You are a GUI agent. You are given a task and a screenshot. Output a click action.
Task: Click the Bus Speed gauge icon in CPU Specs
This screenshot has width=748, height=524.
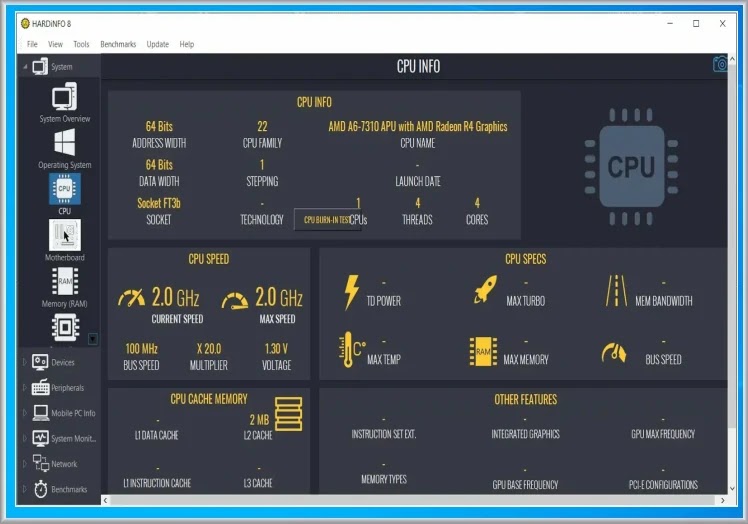pos(613,353)
